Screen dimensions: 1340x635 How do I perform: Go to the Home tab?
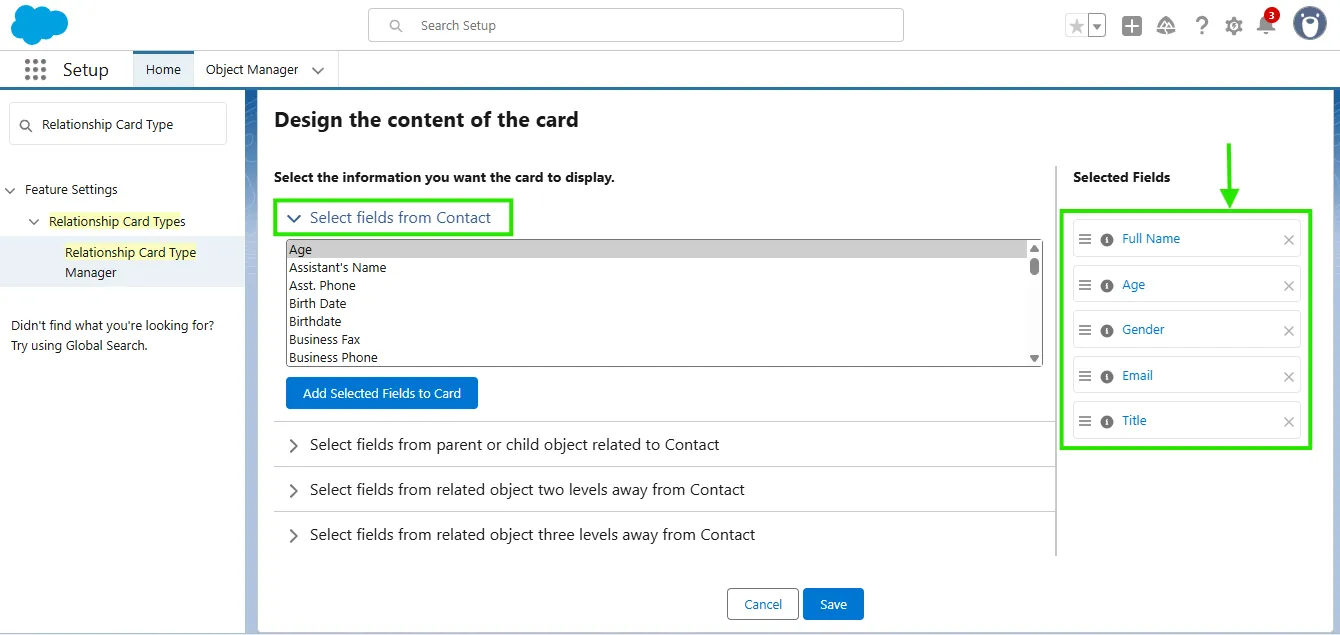click(x=163, y=70)
